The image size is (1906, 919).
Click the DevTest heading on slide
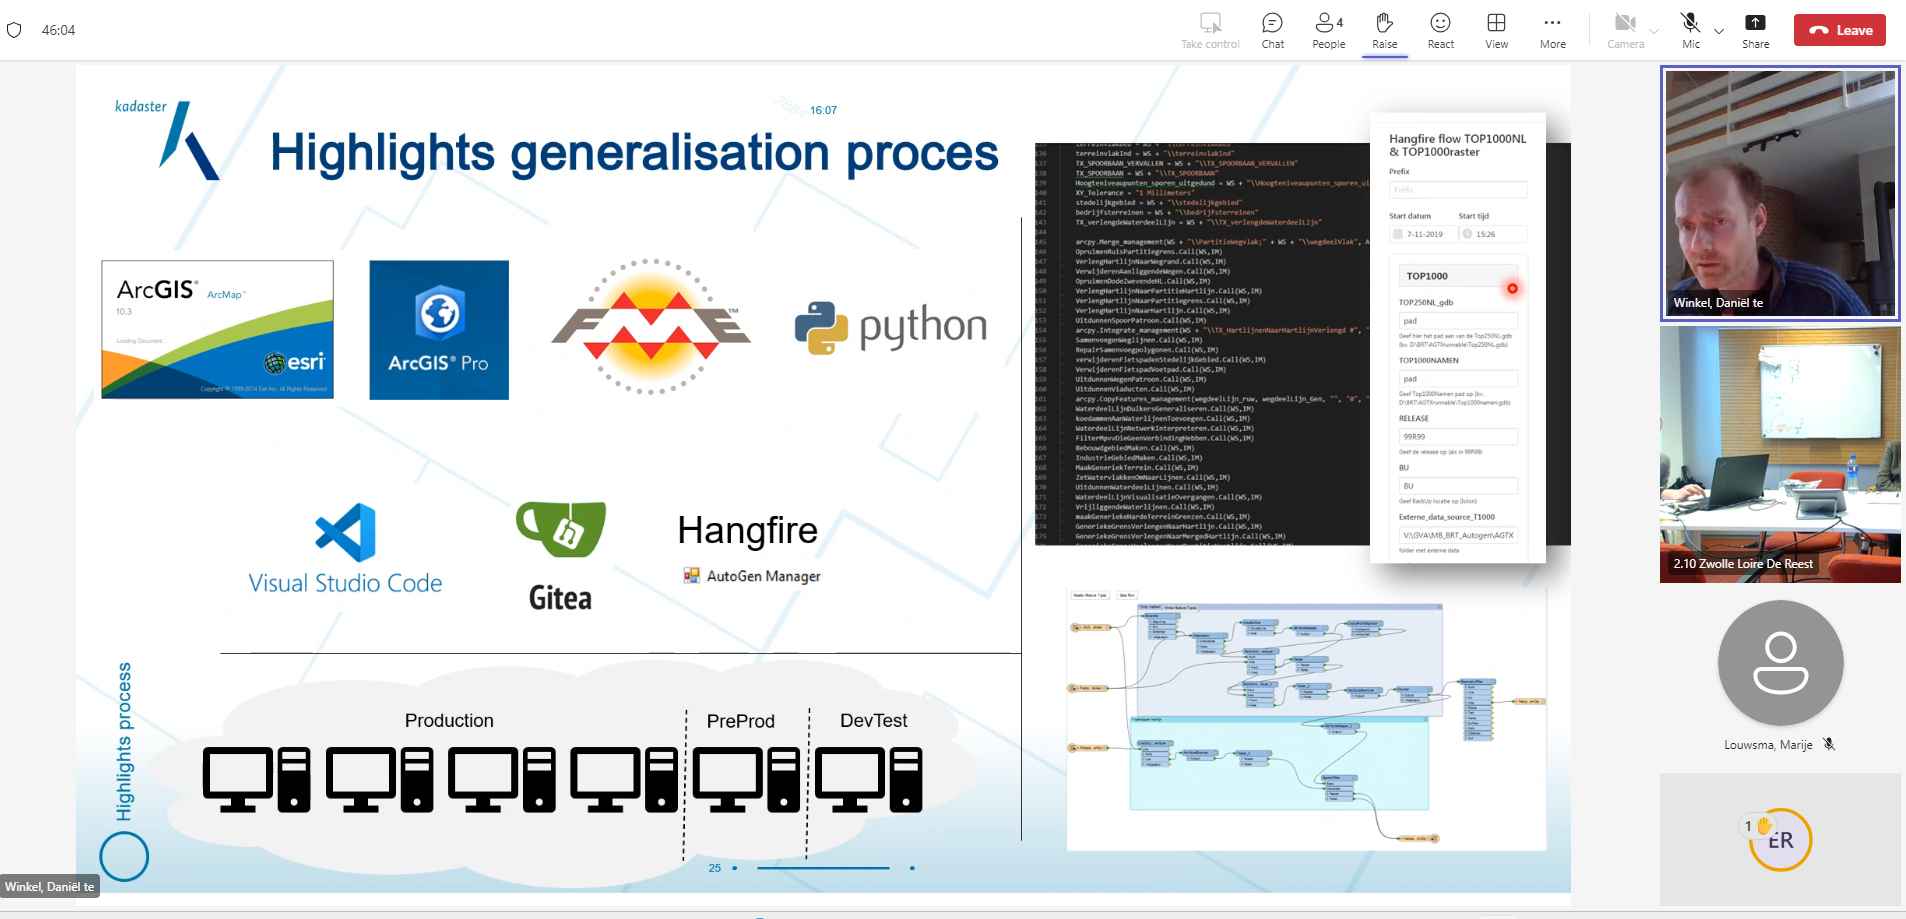(x=873, y=720)
